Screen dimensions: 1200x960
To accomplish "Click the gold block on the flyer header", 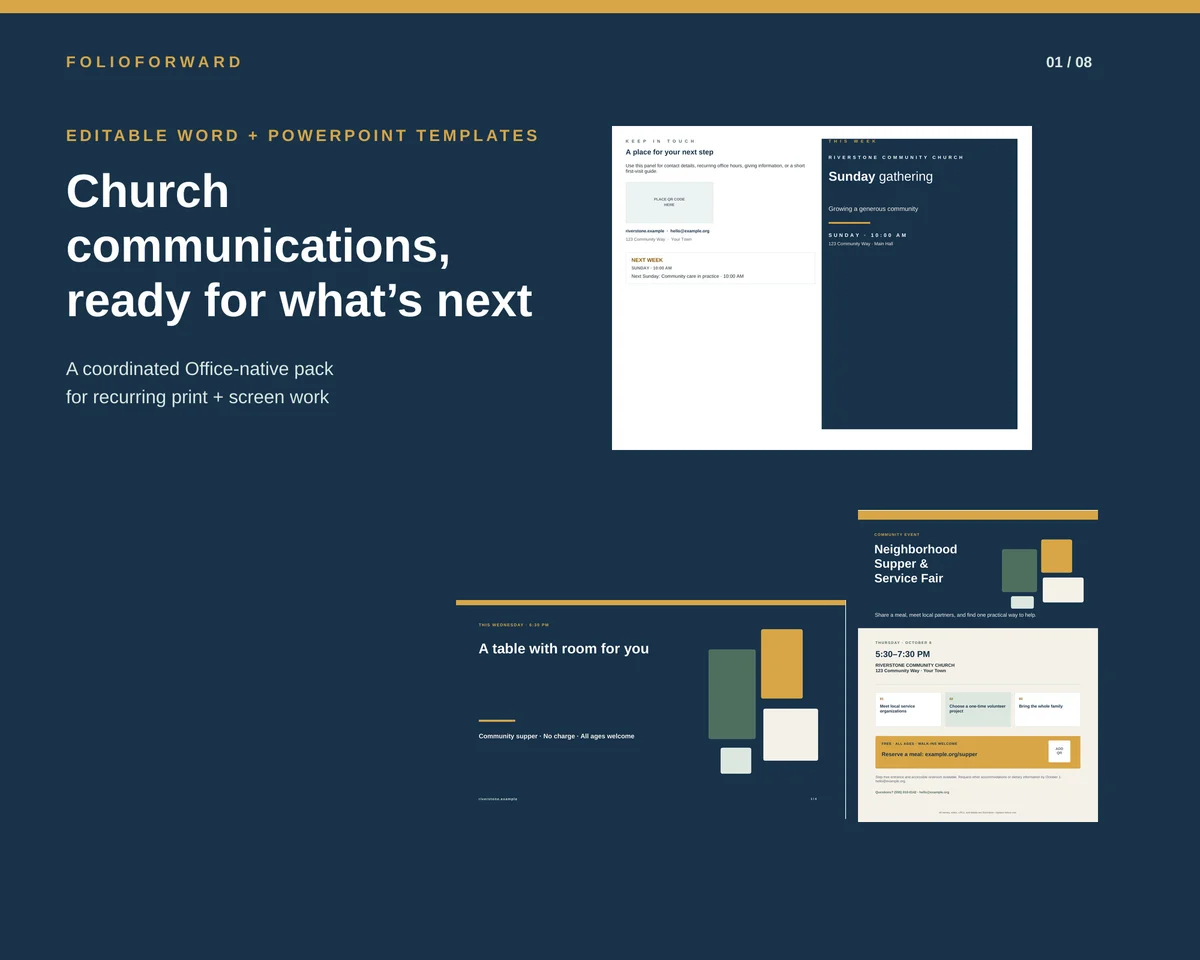I will [1056, 556].
